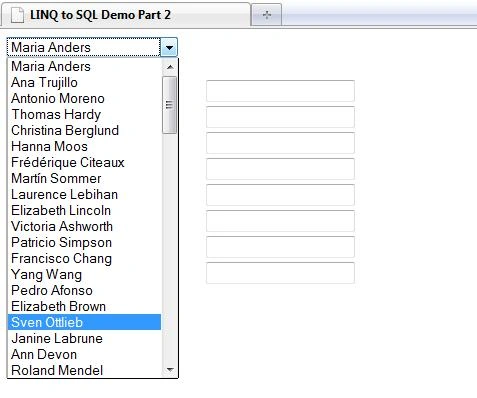The height and width of the screenshot is (398, 477).
Task: Focus the first empty text box
Action: pyautogui.click(x=280, y=91)
